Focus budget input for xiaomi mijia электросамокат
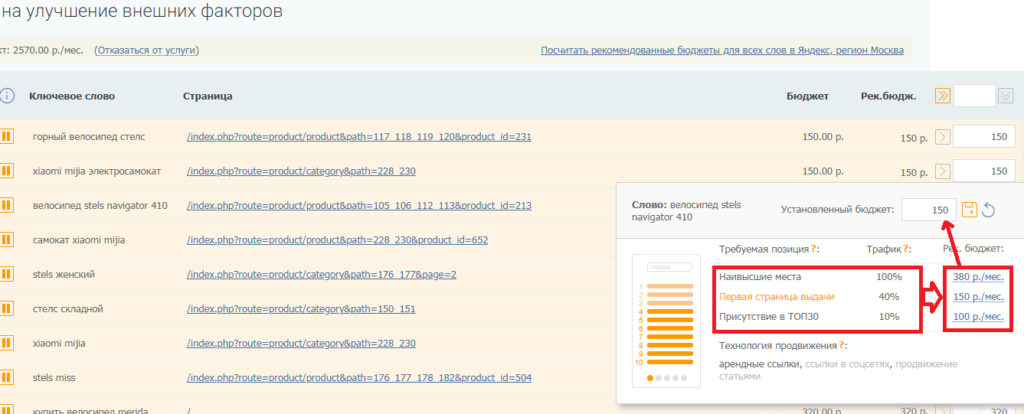 tap(984, 171)
